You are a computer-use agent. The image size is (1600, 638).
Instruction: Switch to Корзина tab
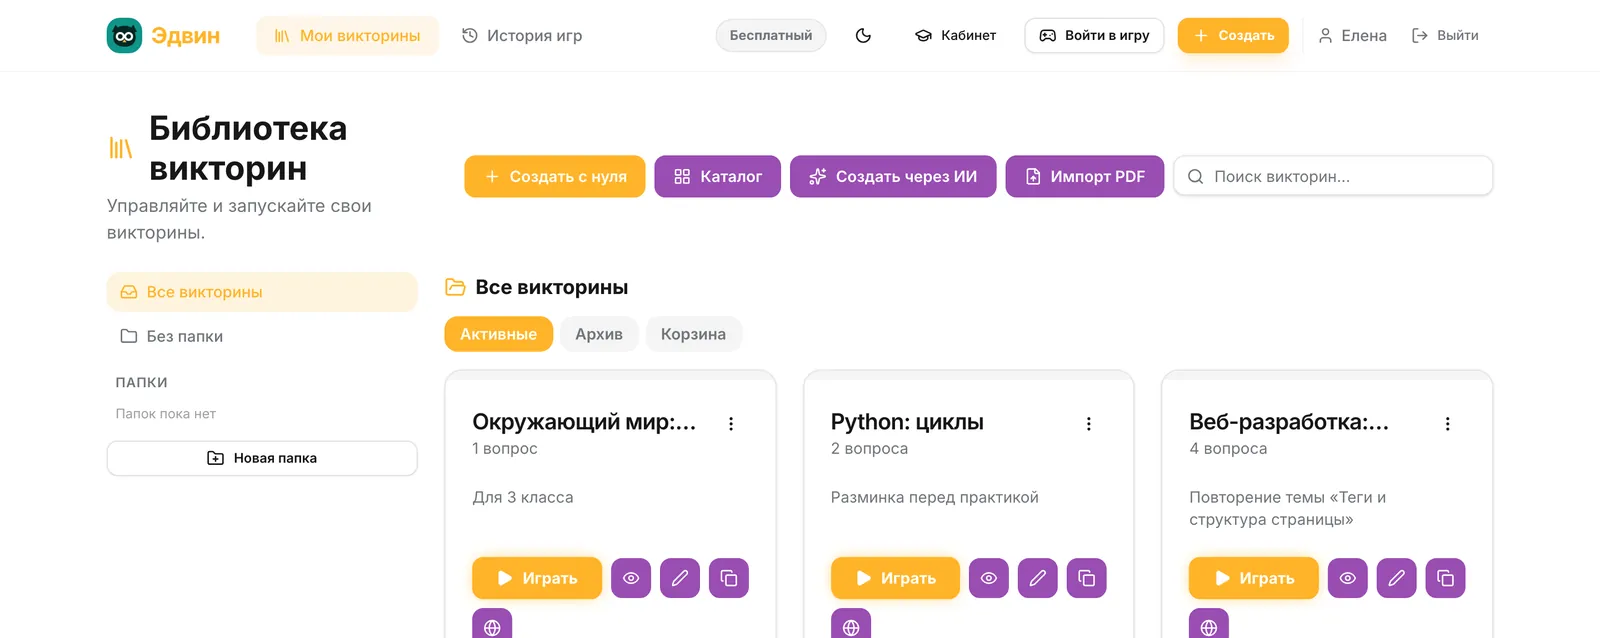click(x=693, y=334)
